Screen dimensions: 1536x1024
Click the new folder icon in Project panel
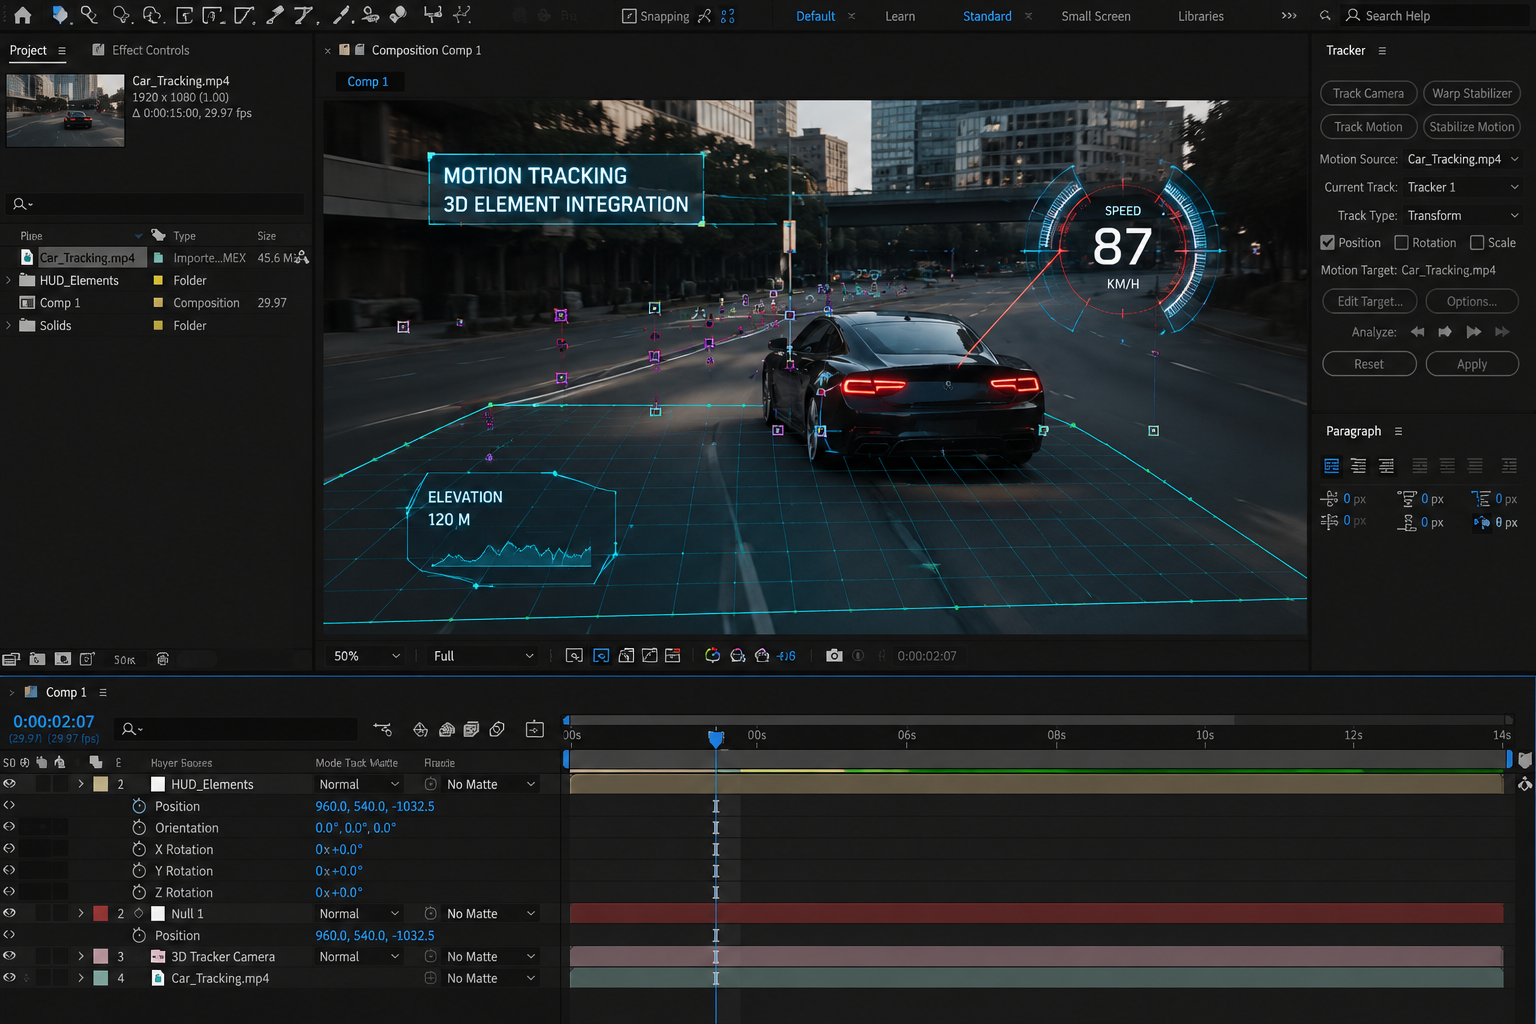(37, 659)
